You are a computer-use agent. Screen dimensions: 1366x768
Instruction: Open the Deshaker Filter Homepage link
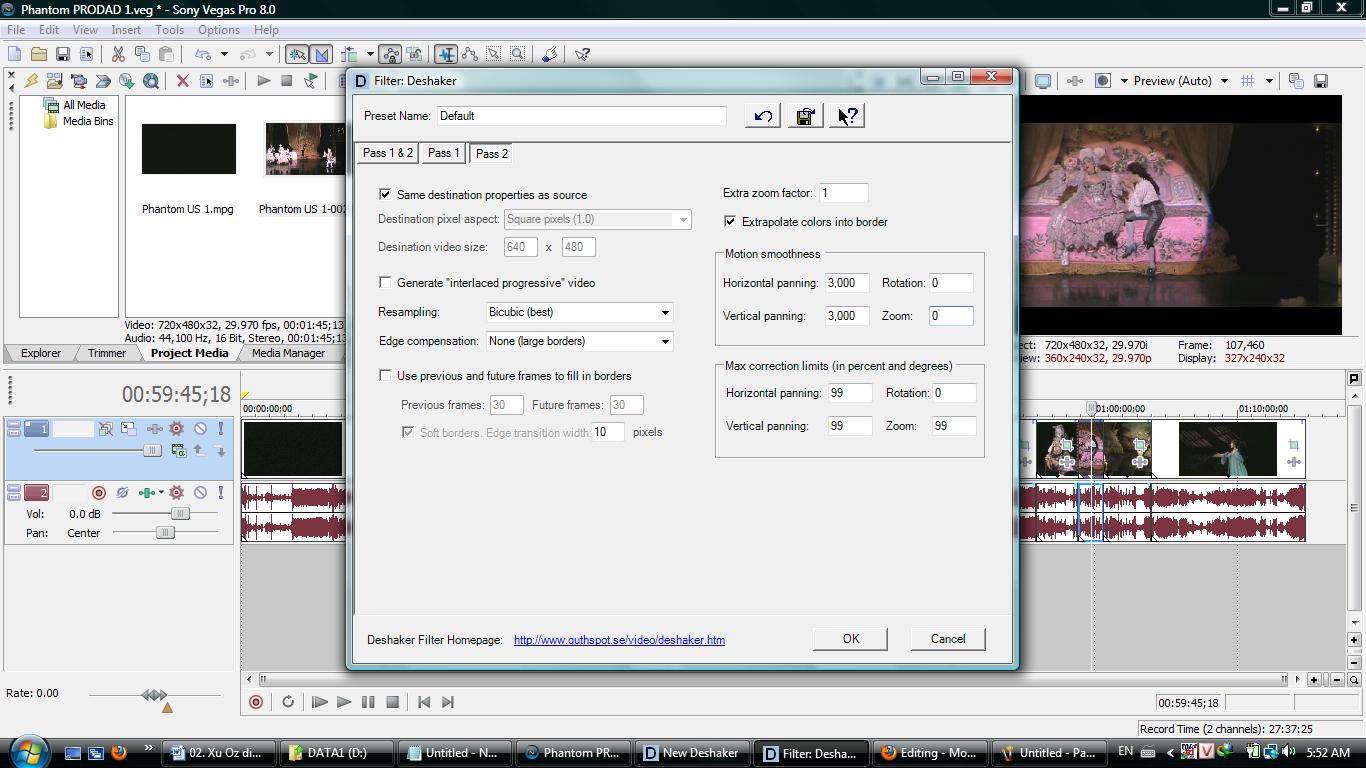619,640
